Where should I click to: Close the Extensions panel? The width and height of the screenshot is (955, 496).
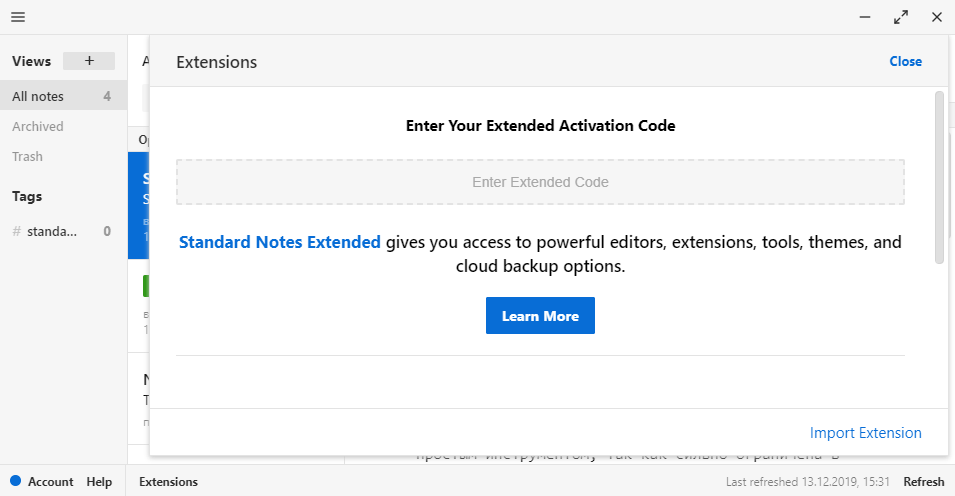(905, 62)
